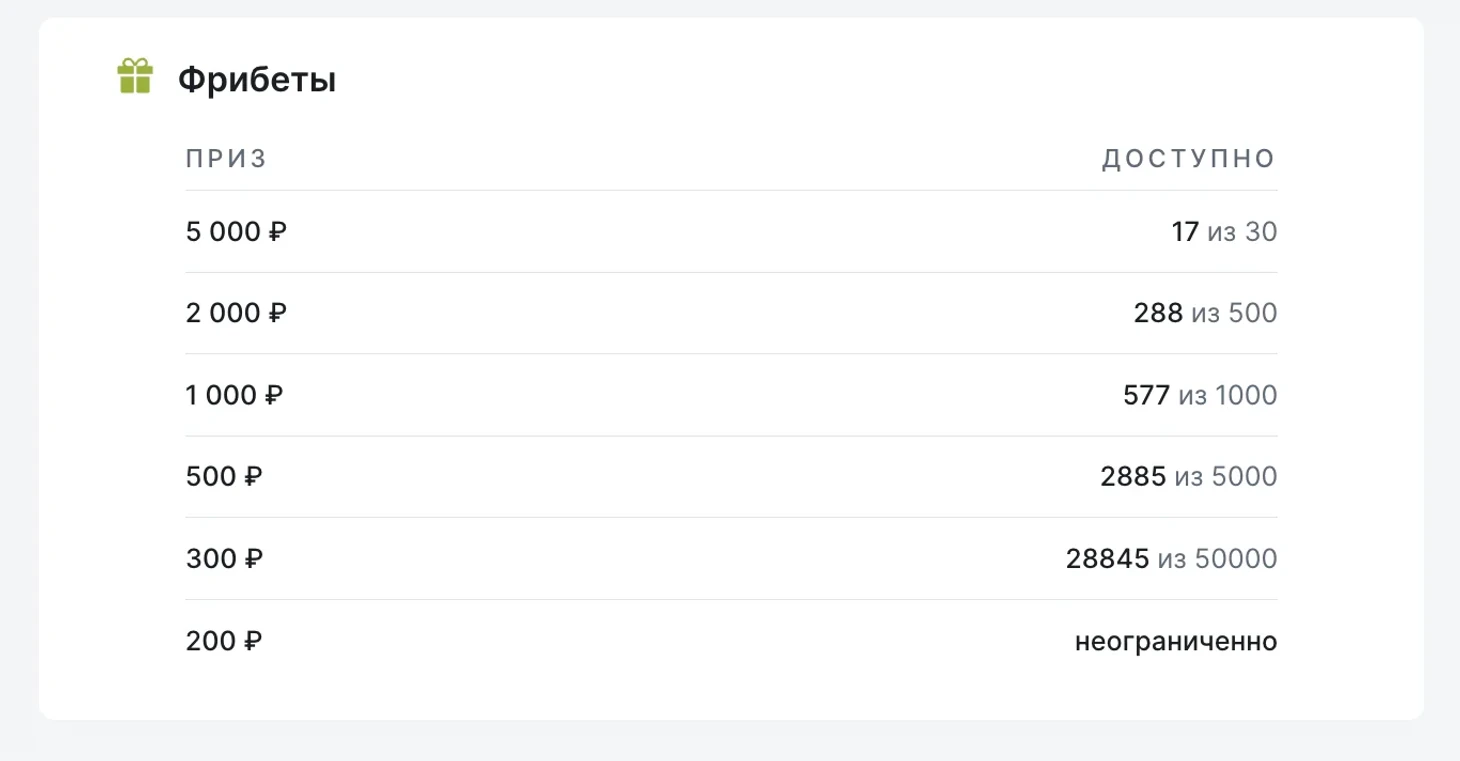This screenshot has width=1460, height=761.
Task: Click the total text "из 30"
Action: (1242, 232)
